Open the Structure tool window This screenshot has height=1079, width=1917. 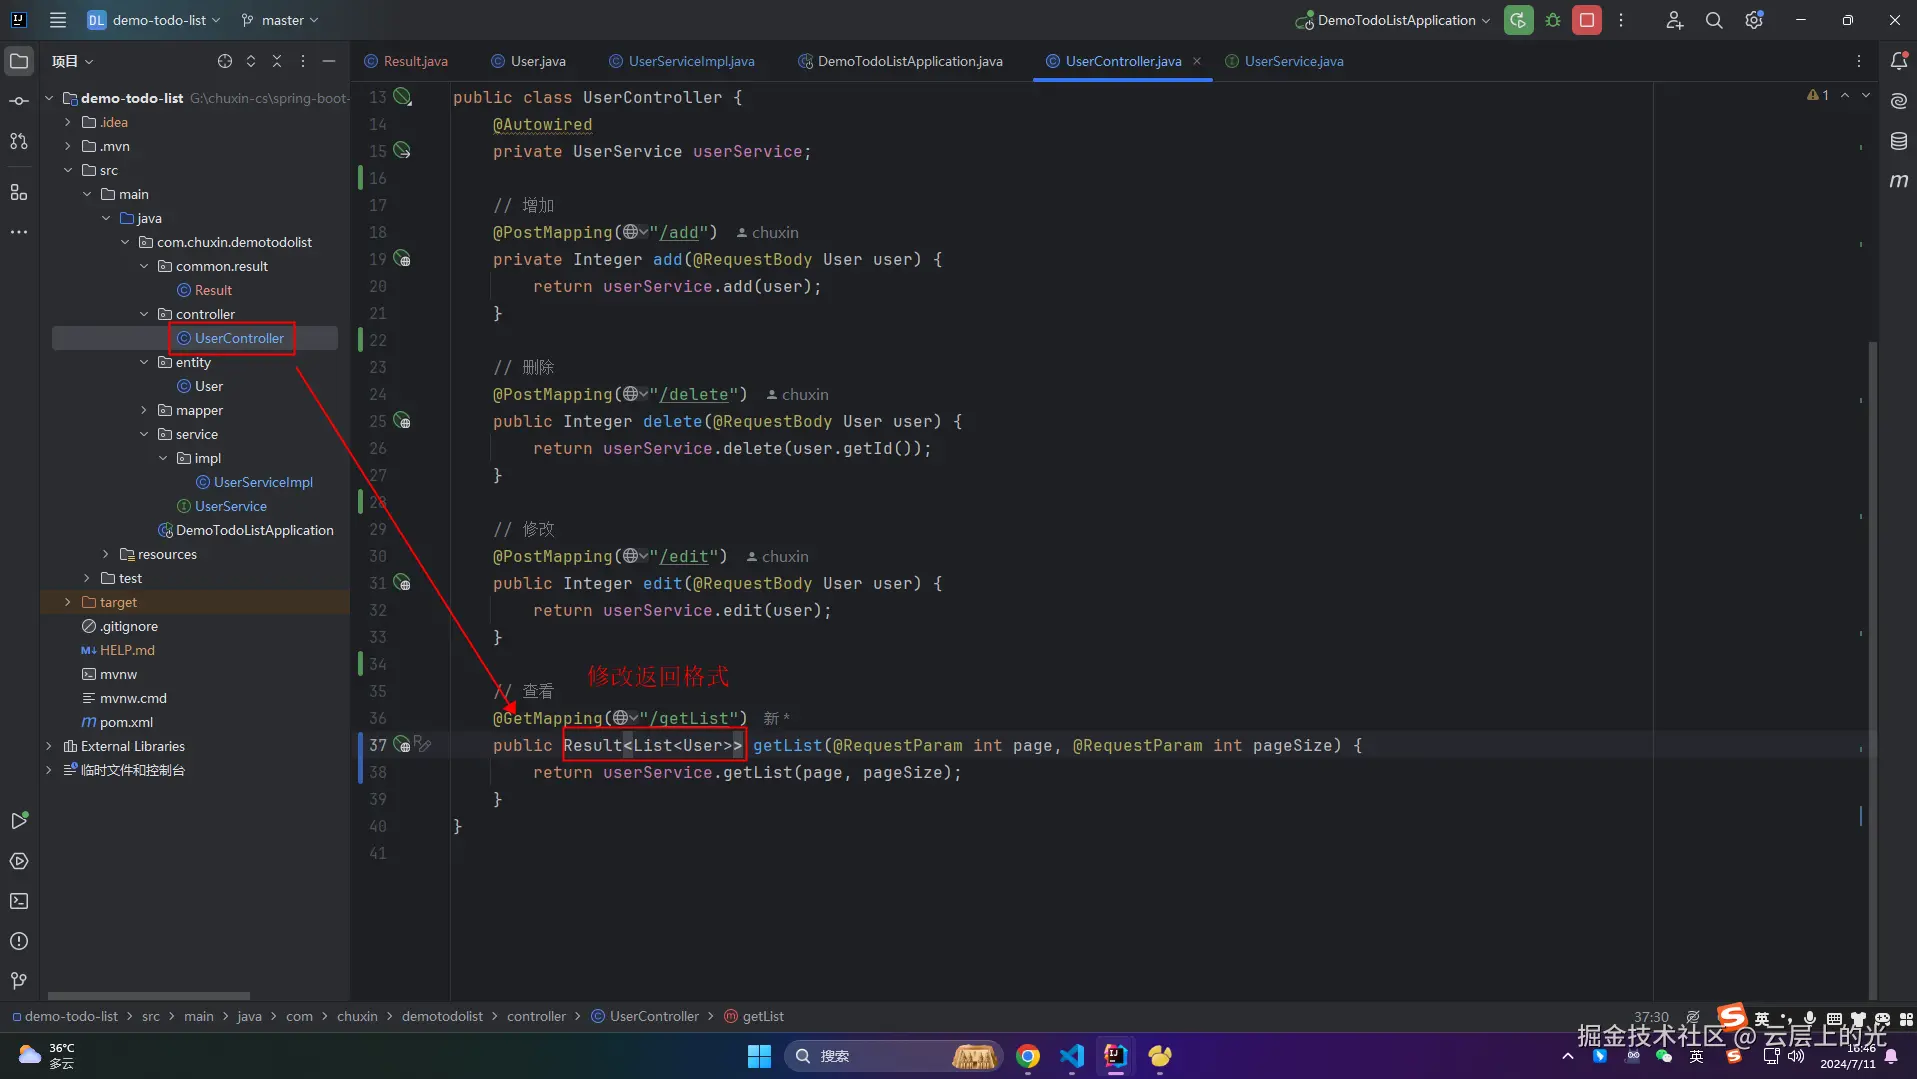tap(19, 192)
